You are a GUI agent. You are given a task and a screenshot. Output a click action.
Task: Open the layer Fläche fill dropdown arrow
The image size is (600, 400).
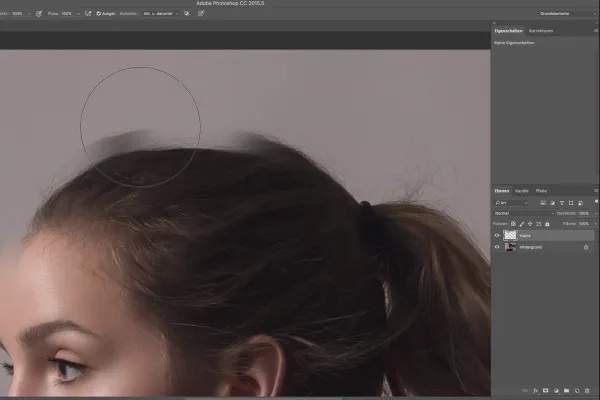(x=596, y=224)
